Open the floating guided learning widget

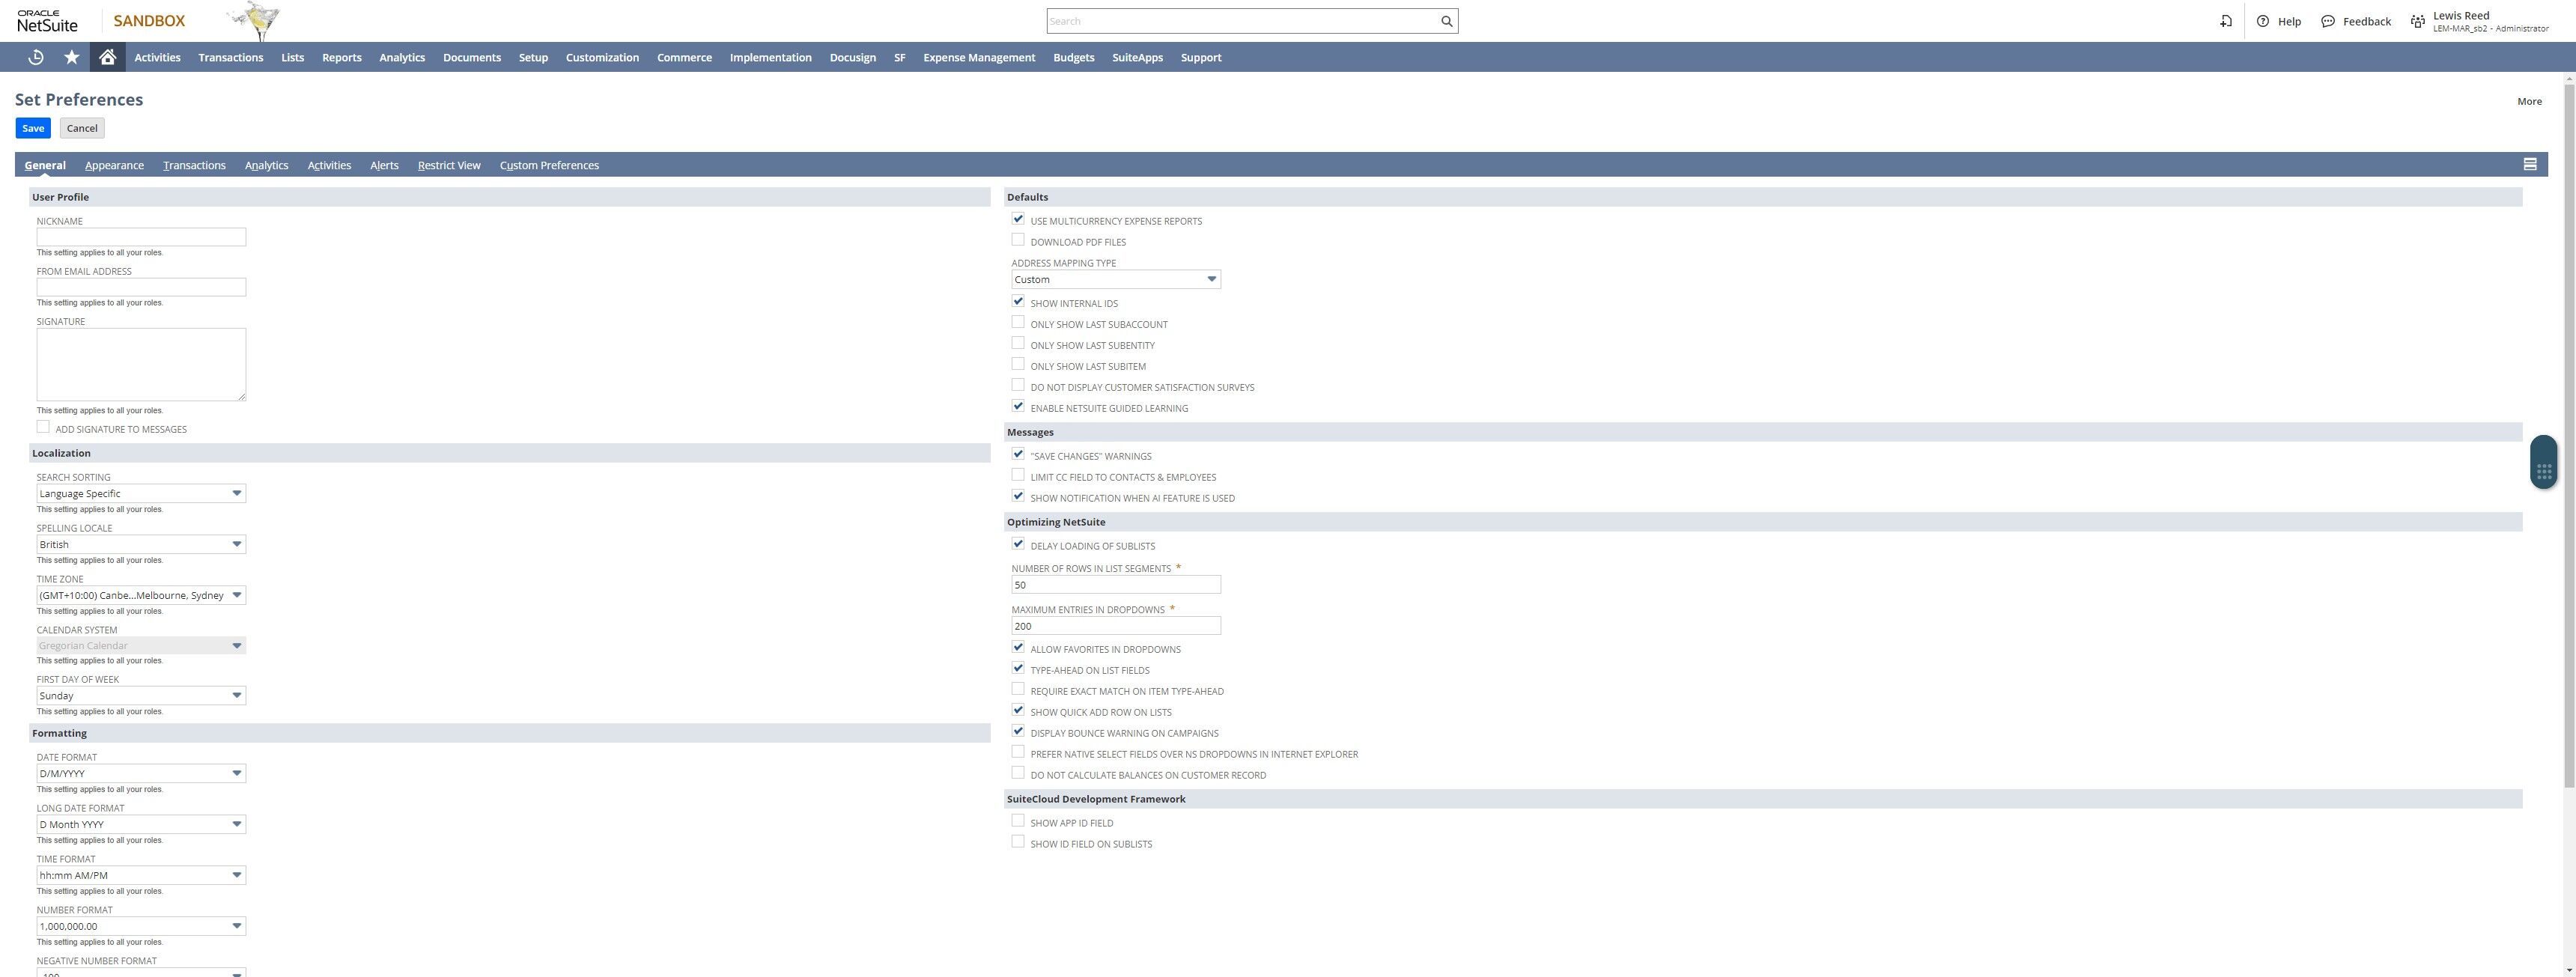click(2544, 463)
